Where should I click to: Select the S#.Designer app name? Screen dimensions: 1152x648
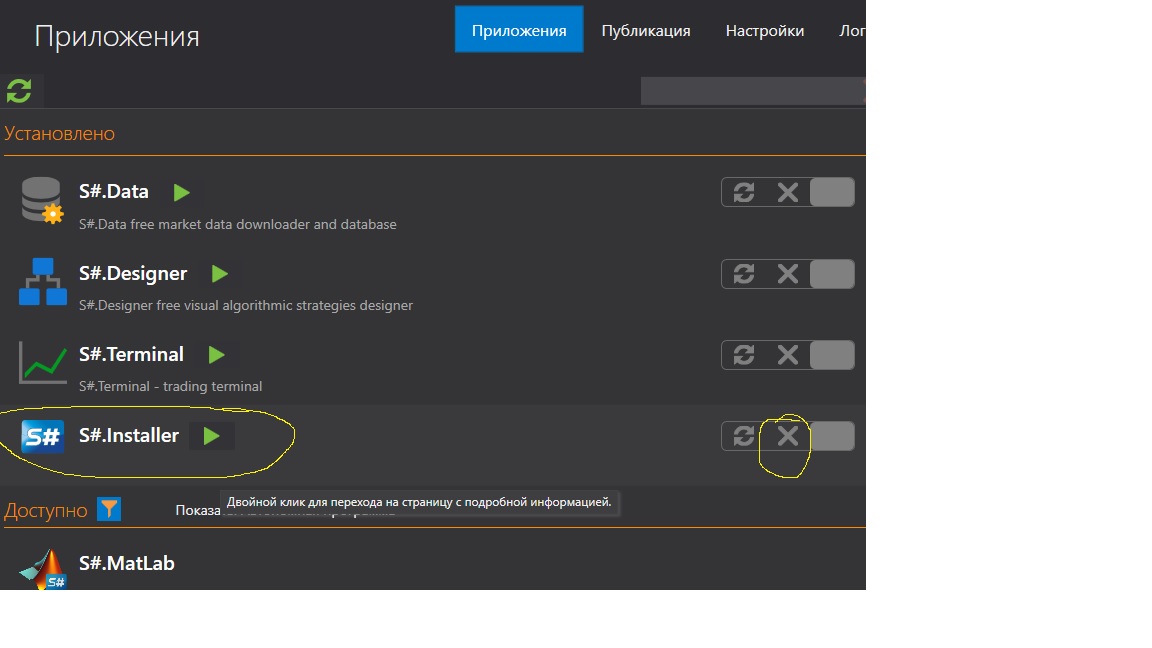tap(133, 273)
